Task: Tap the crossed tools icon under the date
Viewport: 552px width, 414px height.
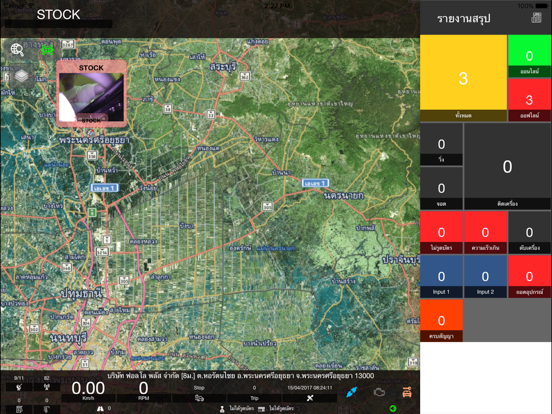Action: (310, 398)
